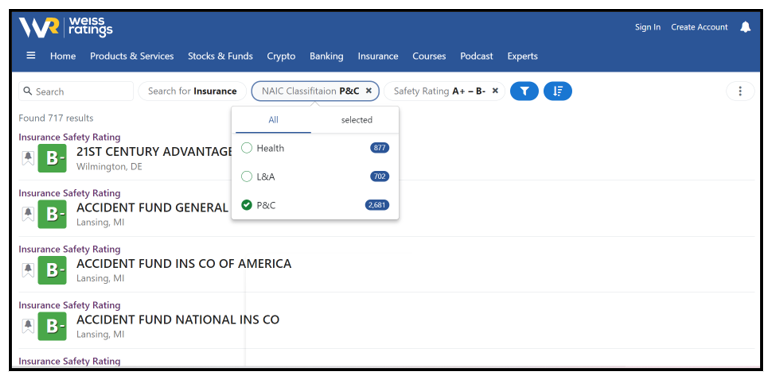
Task: Open the NAIC Classification P&C filter chip
Action: 315,91
